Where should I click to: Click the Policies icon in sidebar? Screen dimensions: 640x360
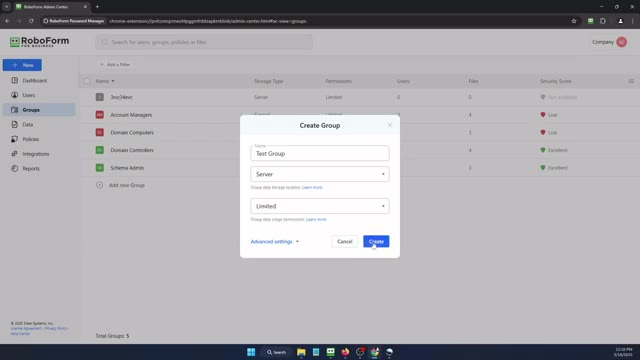(x=15, y=139)
